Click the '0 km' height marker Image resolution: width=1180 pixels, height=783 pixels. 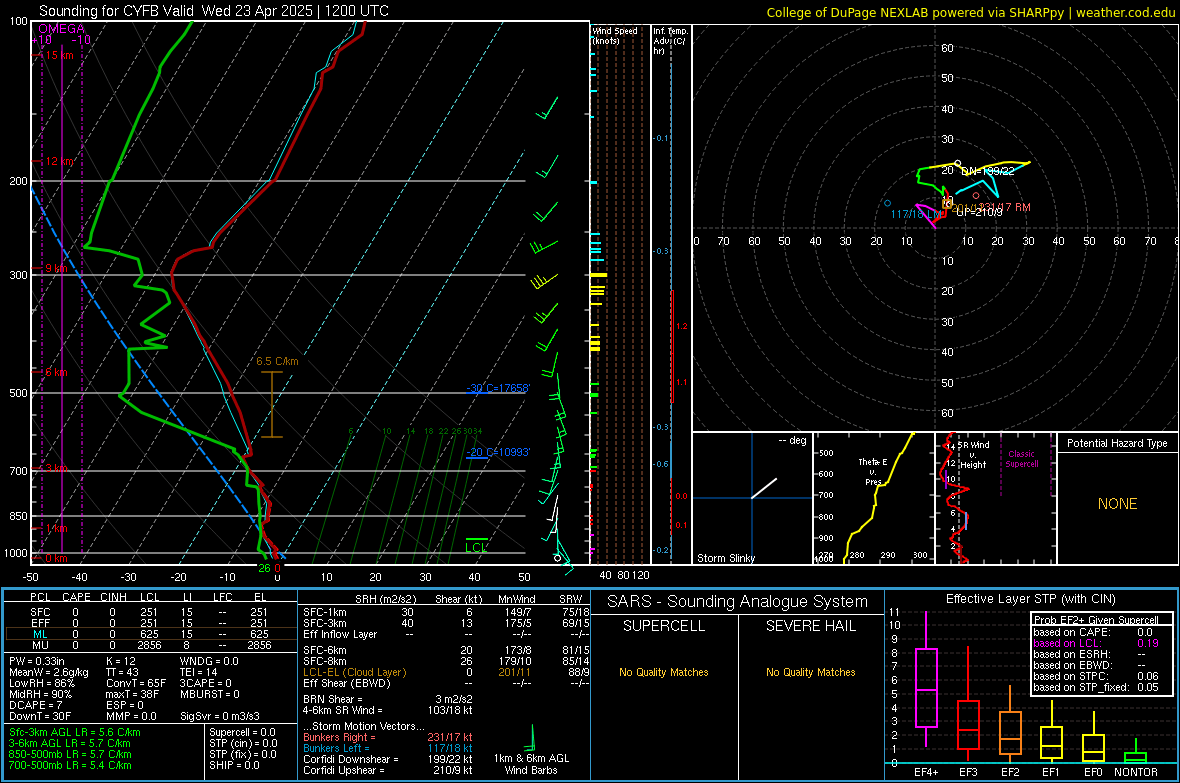tap(56, 558)
